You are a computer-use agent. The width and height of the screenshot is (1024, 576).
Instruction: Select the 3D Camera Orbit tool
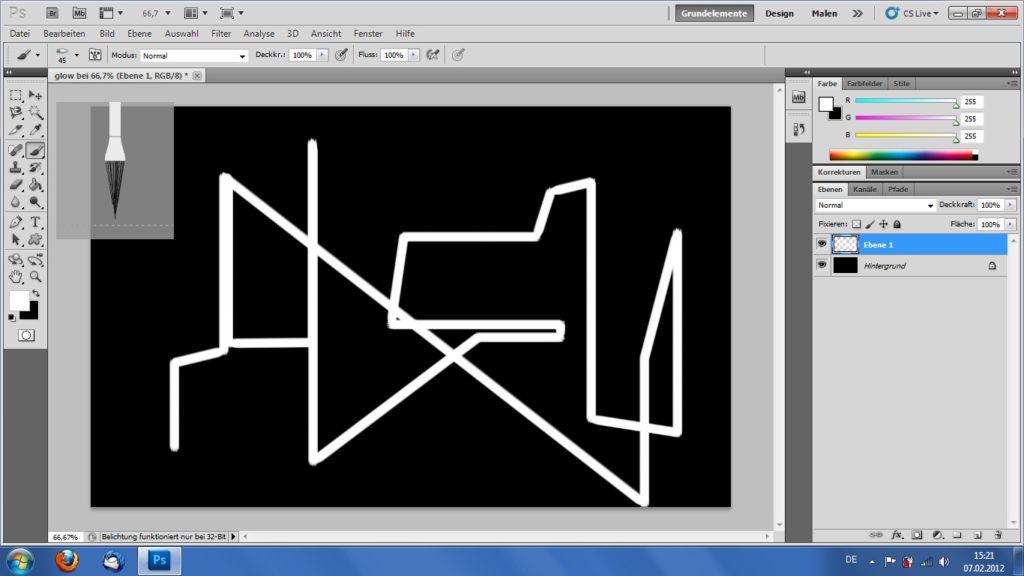click(x=35, y=260)
